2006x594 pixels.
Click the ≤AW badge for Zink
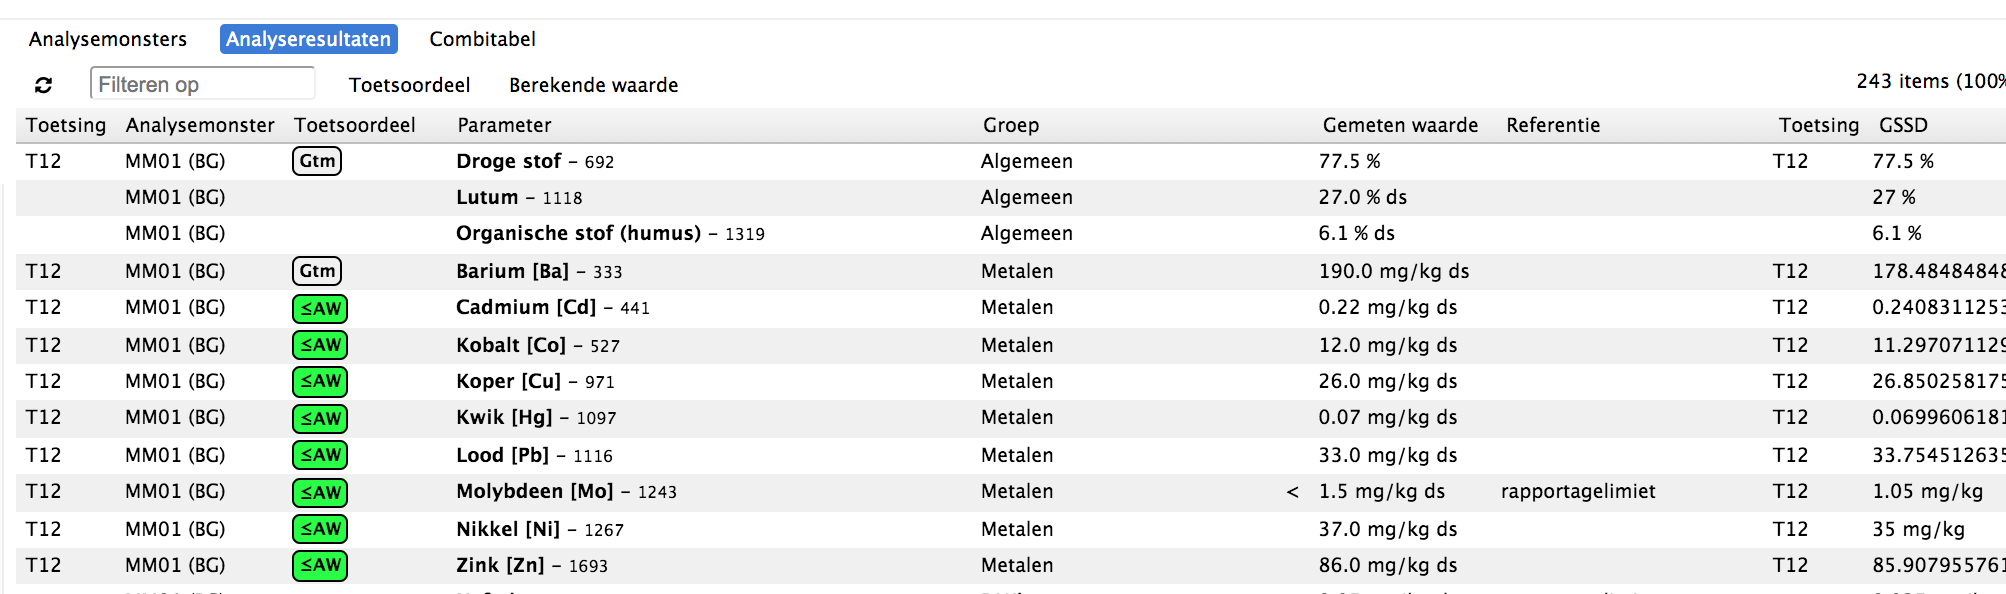[320, 566]
